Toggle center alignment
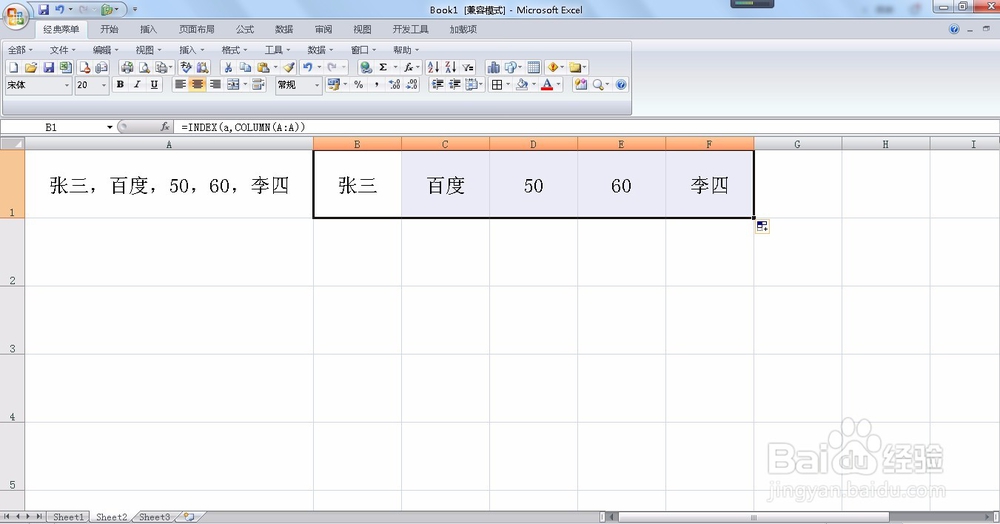 coord(198,84)
